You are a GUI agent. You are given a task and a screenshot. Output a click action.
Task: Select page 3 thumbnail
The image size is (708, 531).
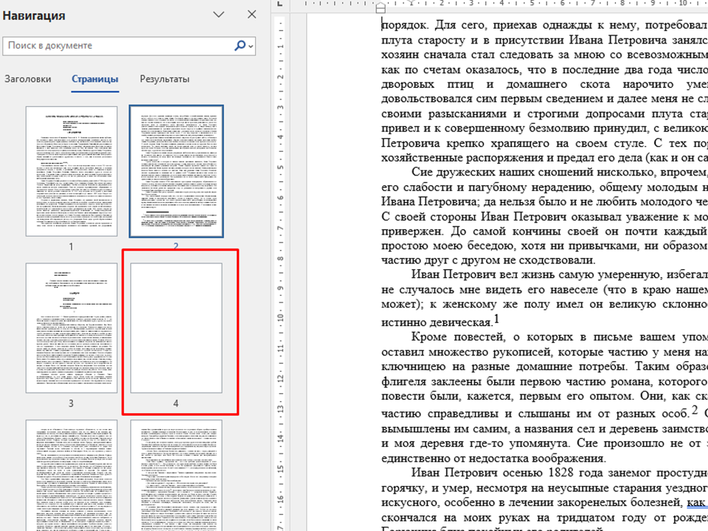coord(71,328)
